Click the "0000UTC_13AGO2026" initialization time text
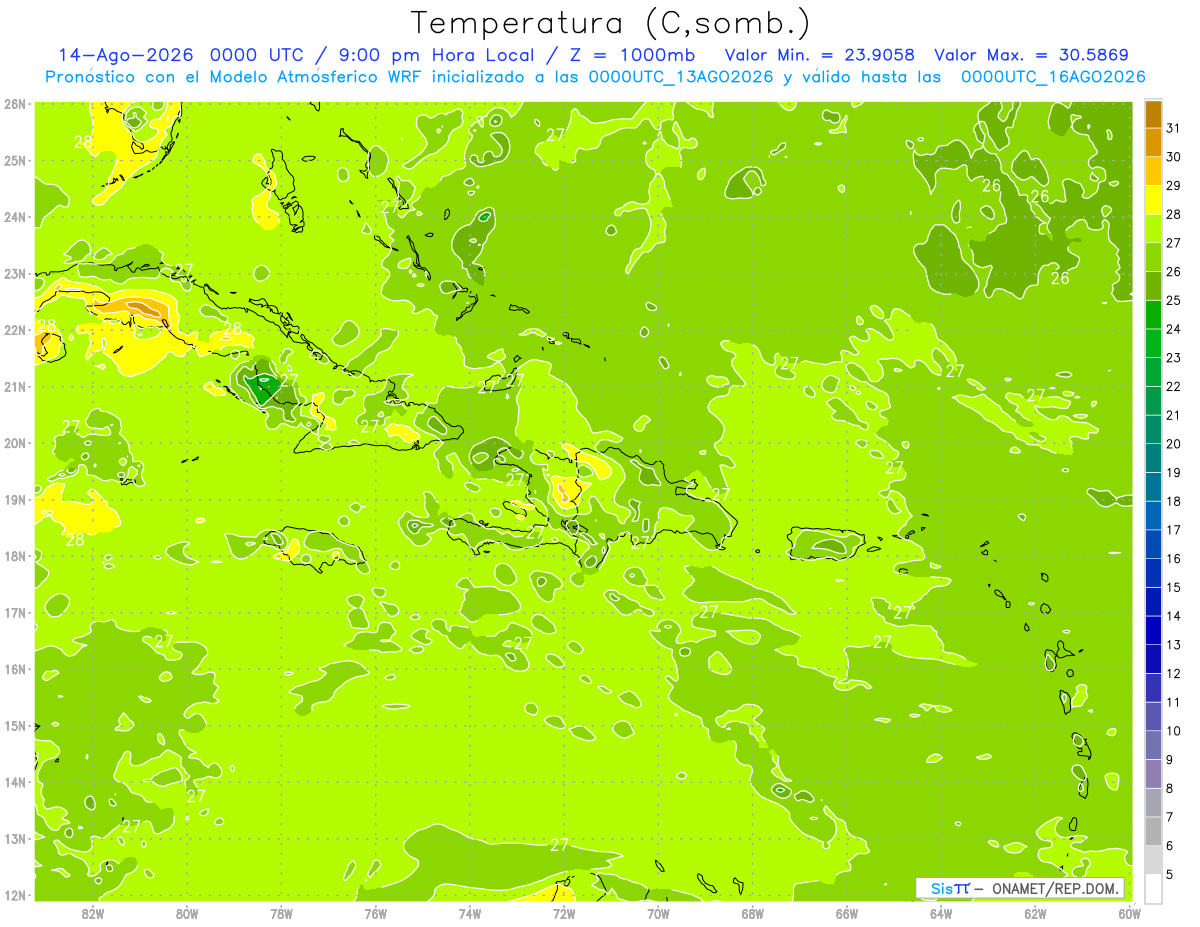 [681, 77]
